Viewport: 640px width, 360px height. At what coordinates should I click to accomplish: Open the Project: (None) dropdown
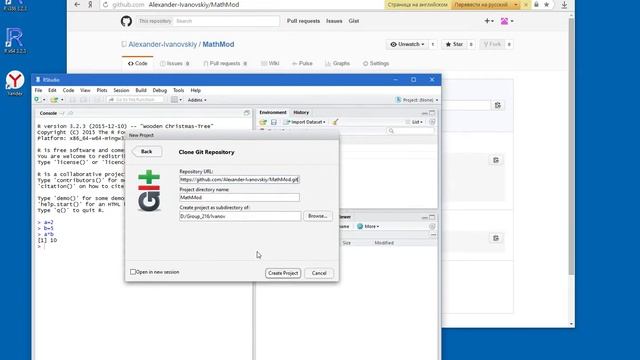point(417,100)
